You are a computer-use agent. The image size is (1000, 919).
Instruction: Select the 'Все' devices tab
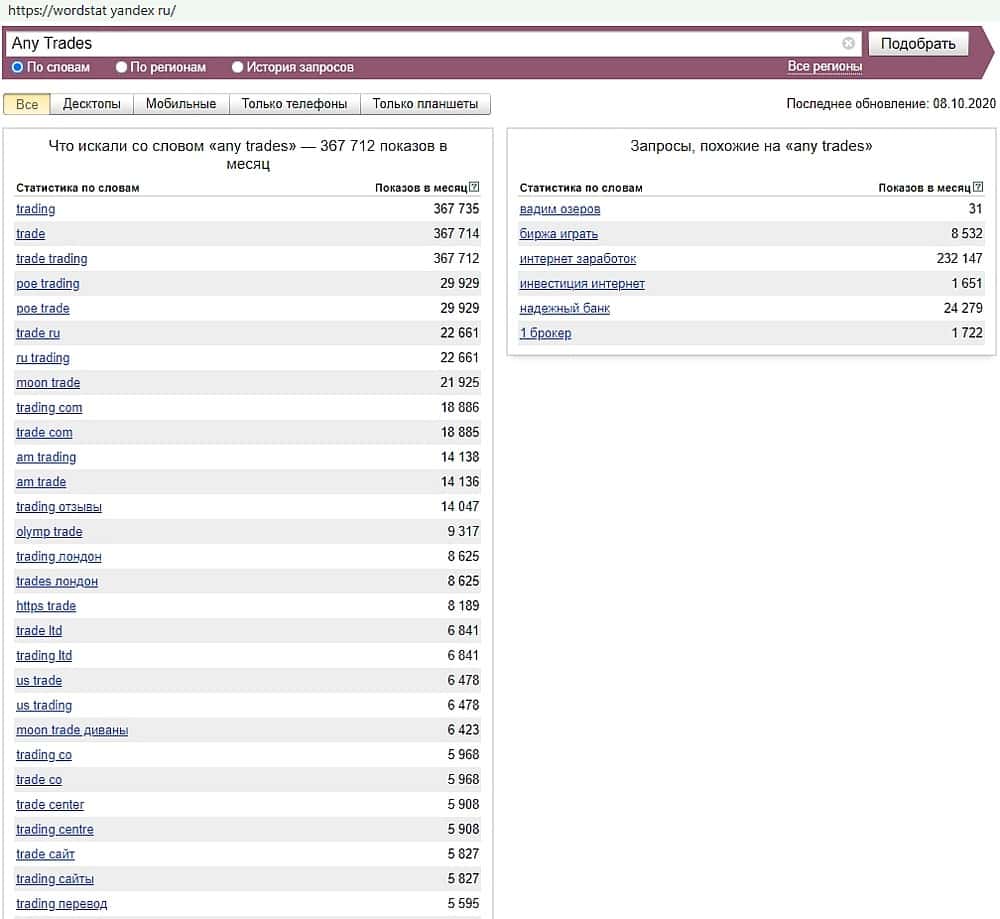[27, 104]
